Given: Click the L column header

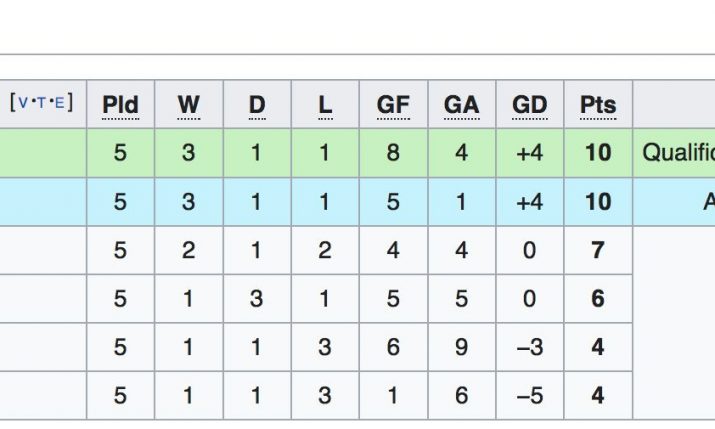Looking at the screenshot, I should (x=325, y=105).
